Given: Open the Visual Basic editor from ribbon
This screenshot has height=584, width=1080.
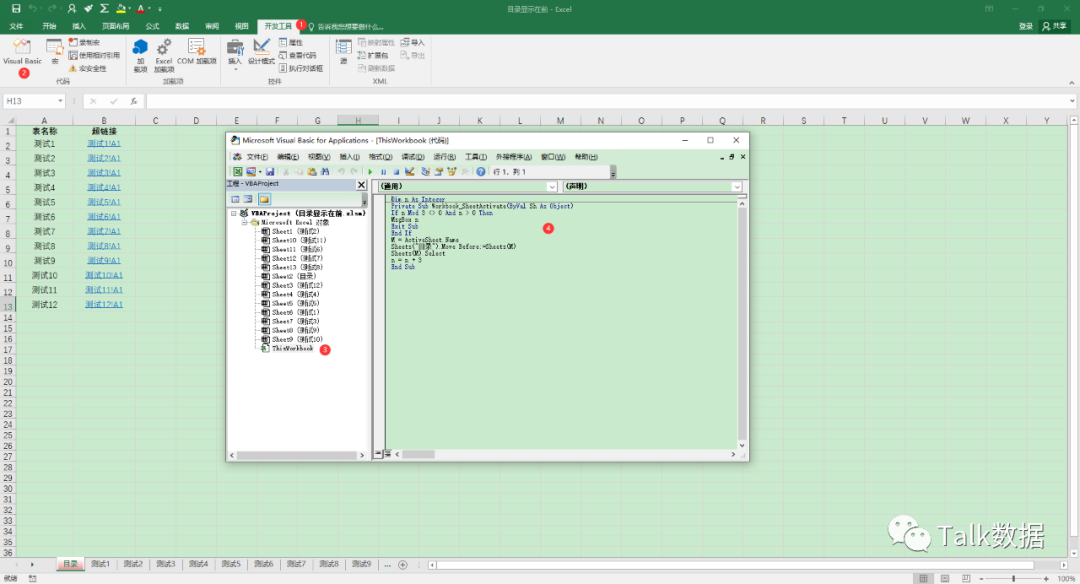Looking at the screenshot, I should [22, 52].
